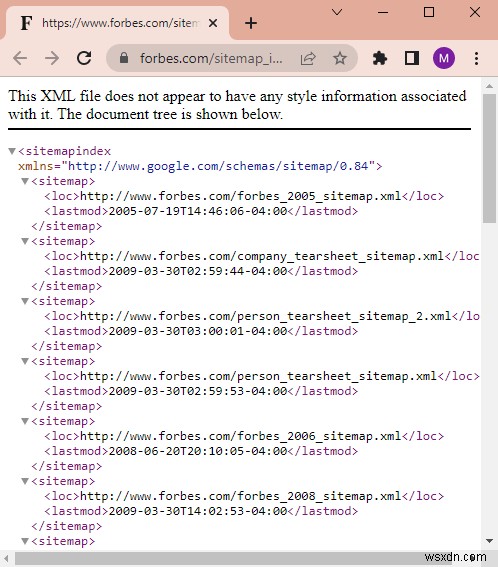The width and height of the screenshot is (498, 567).
Task: Open the tab search chevron
Action: [x=337, y=12]
